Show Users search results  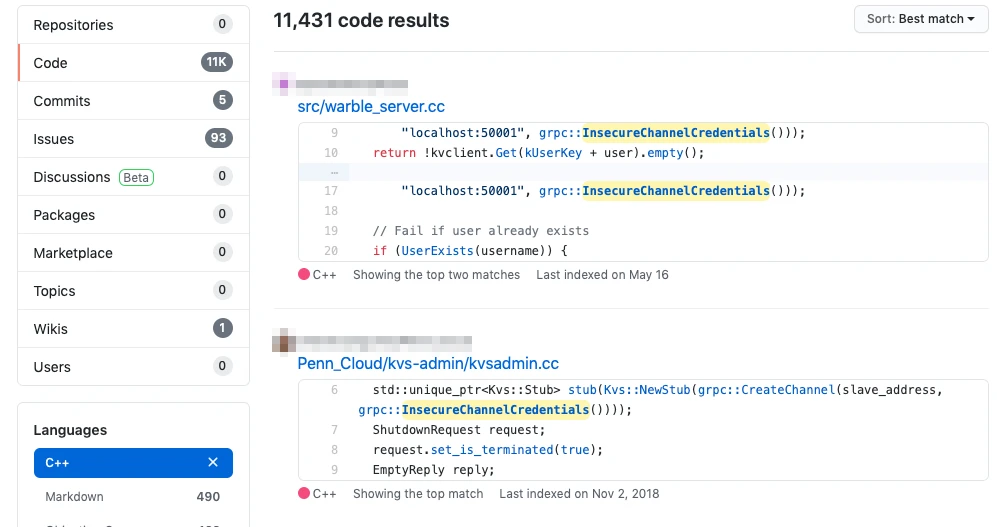(52, 367)
